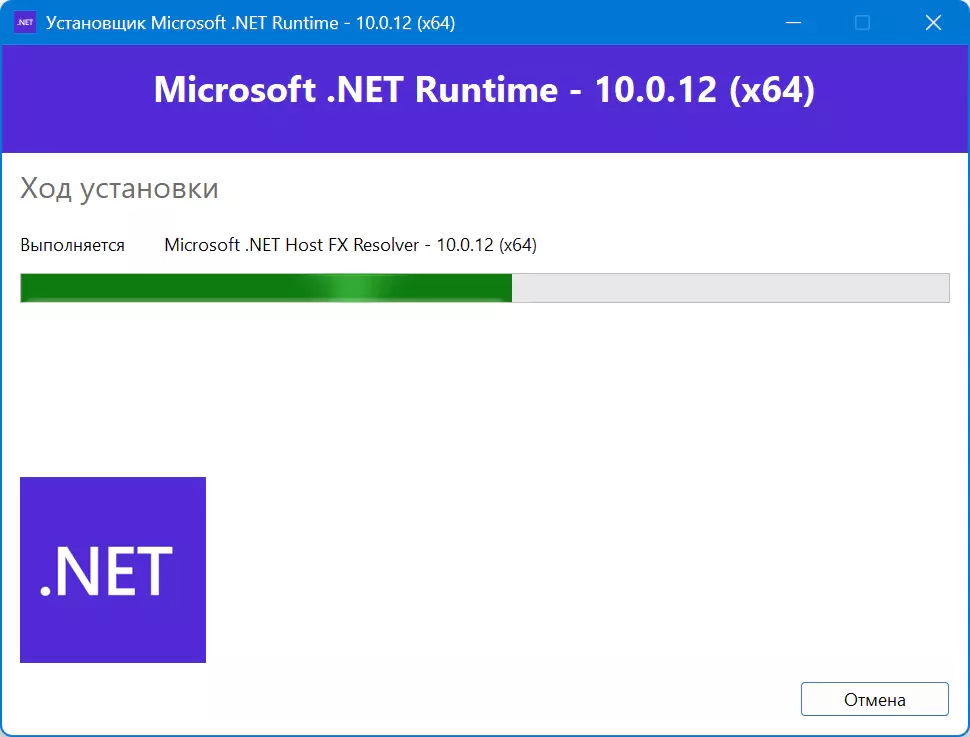Click the bright glow highlight on progress bar
The image size is (970, 737).
[351, 288]
